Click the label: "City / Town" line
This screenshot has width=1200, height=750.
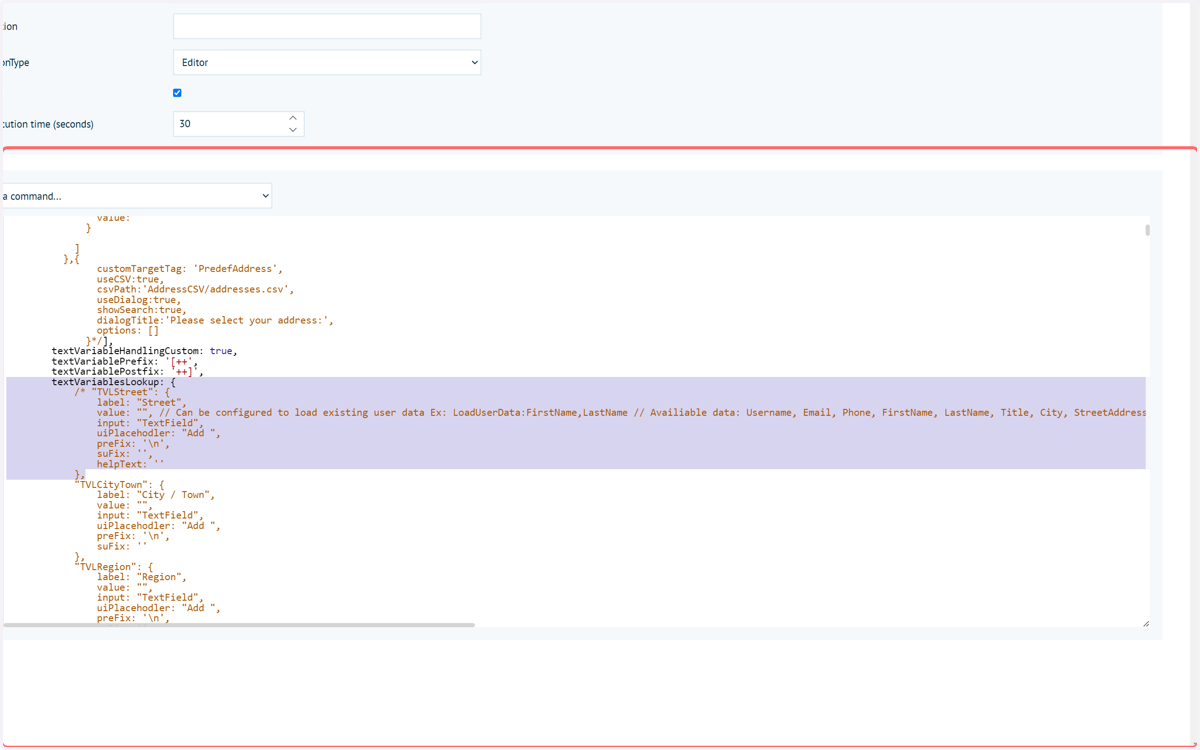point(156,495)
